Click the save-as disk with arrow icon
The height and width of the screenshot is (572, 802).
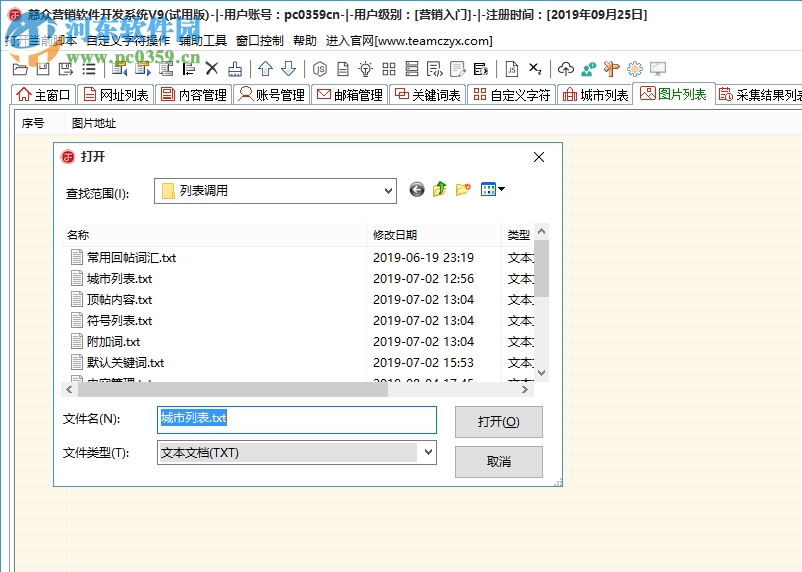66,69
